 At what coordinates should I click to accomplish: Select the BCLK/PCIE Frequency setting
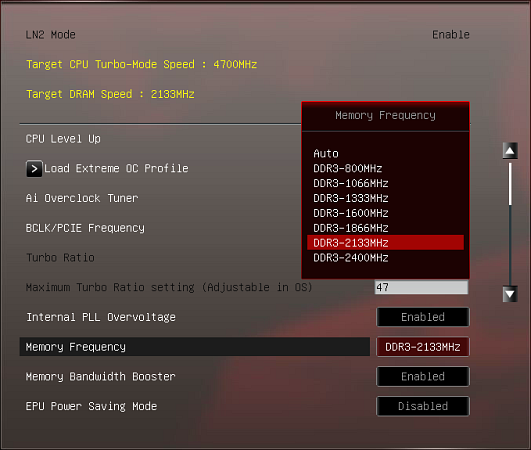[x=85, y=228]
